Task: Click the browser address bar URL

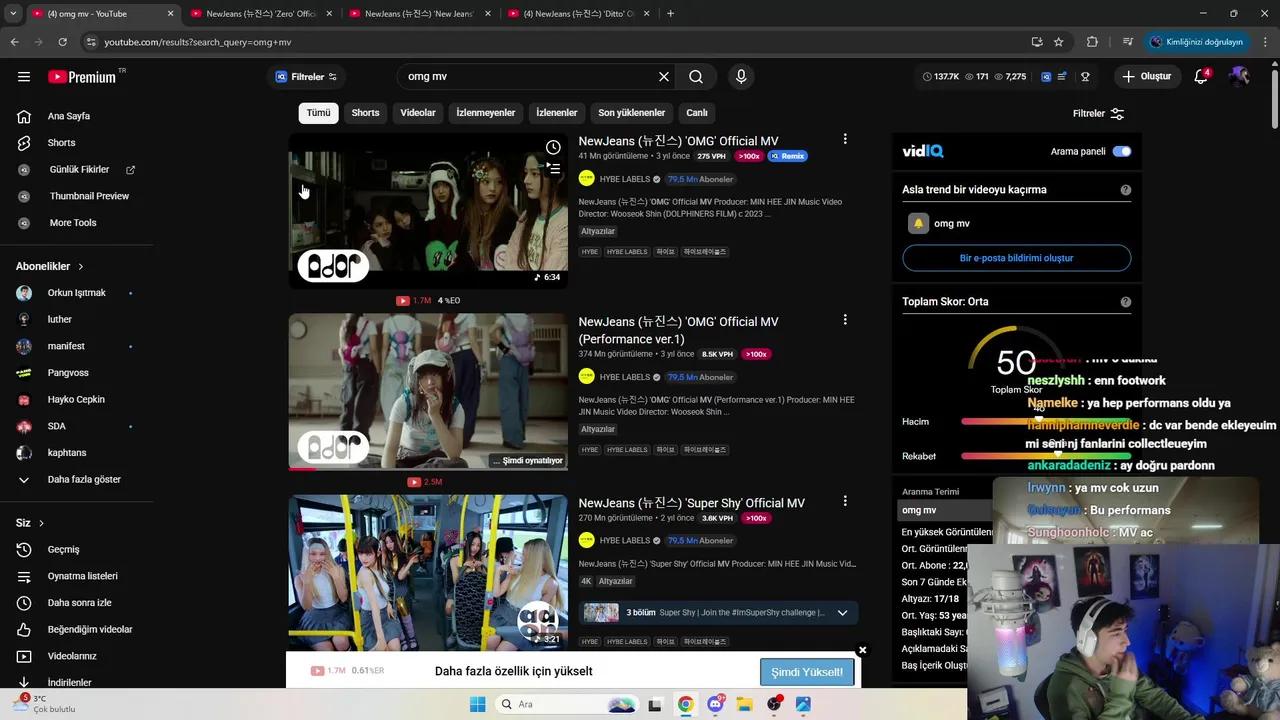Action: (198, 42)
